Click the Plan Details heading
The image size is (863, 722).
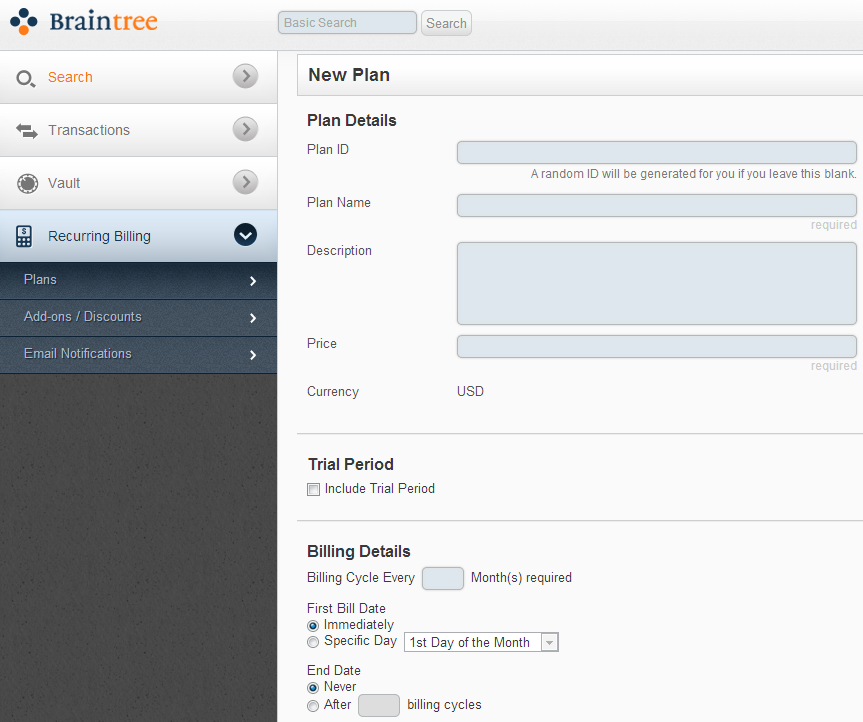point(352,121)
